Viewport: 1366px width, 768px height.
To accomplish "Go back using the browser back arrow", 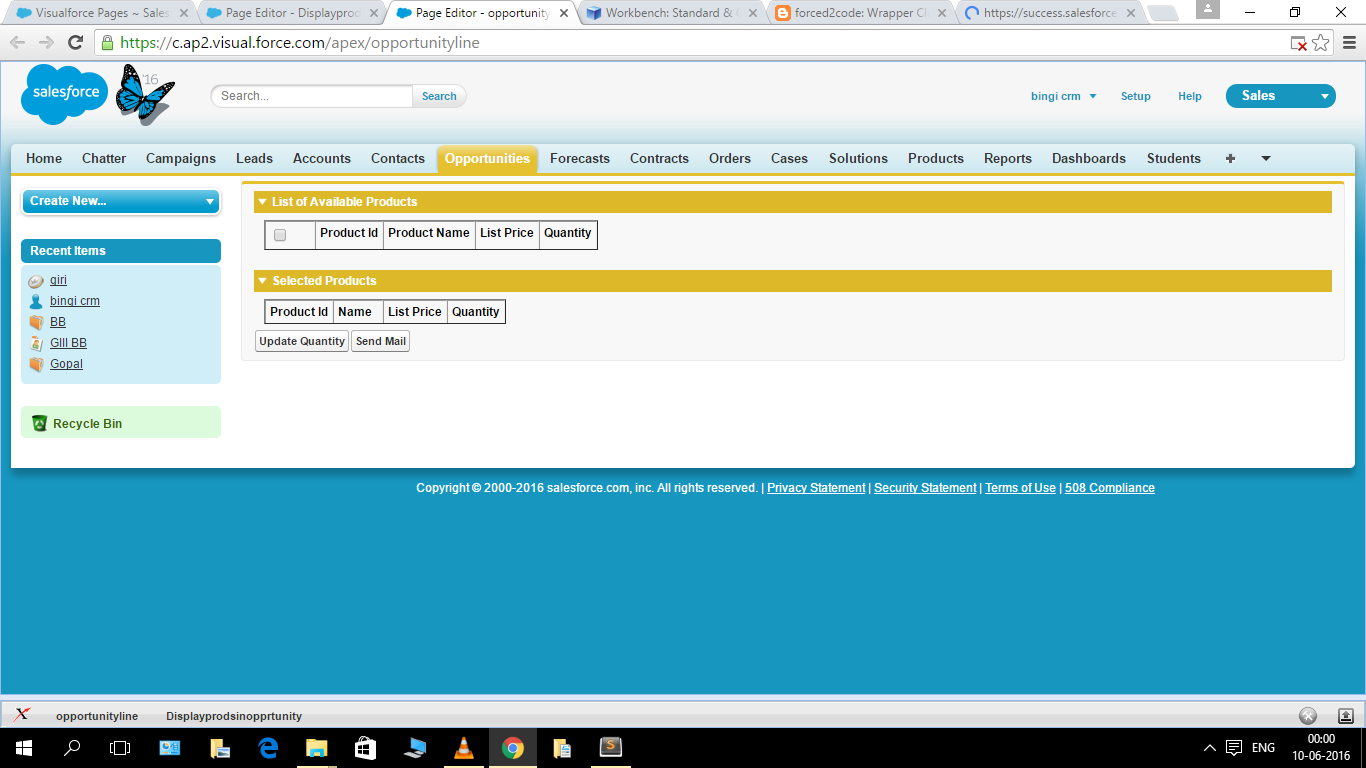I will (x=17, y=43).
